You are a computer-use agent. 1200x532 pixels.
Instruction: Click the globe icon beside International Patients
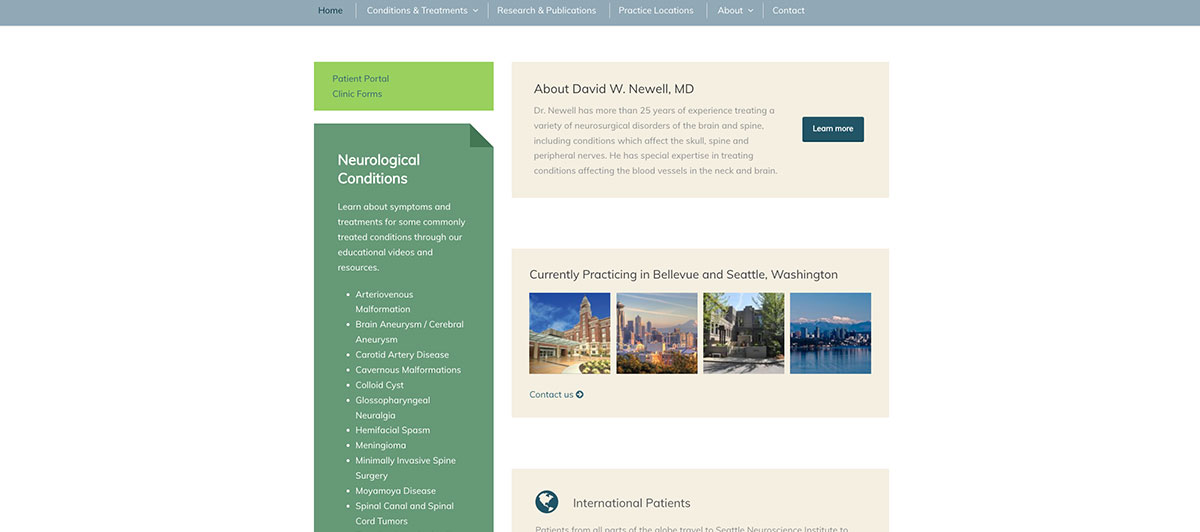[x=546, y=502]
